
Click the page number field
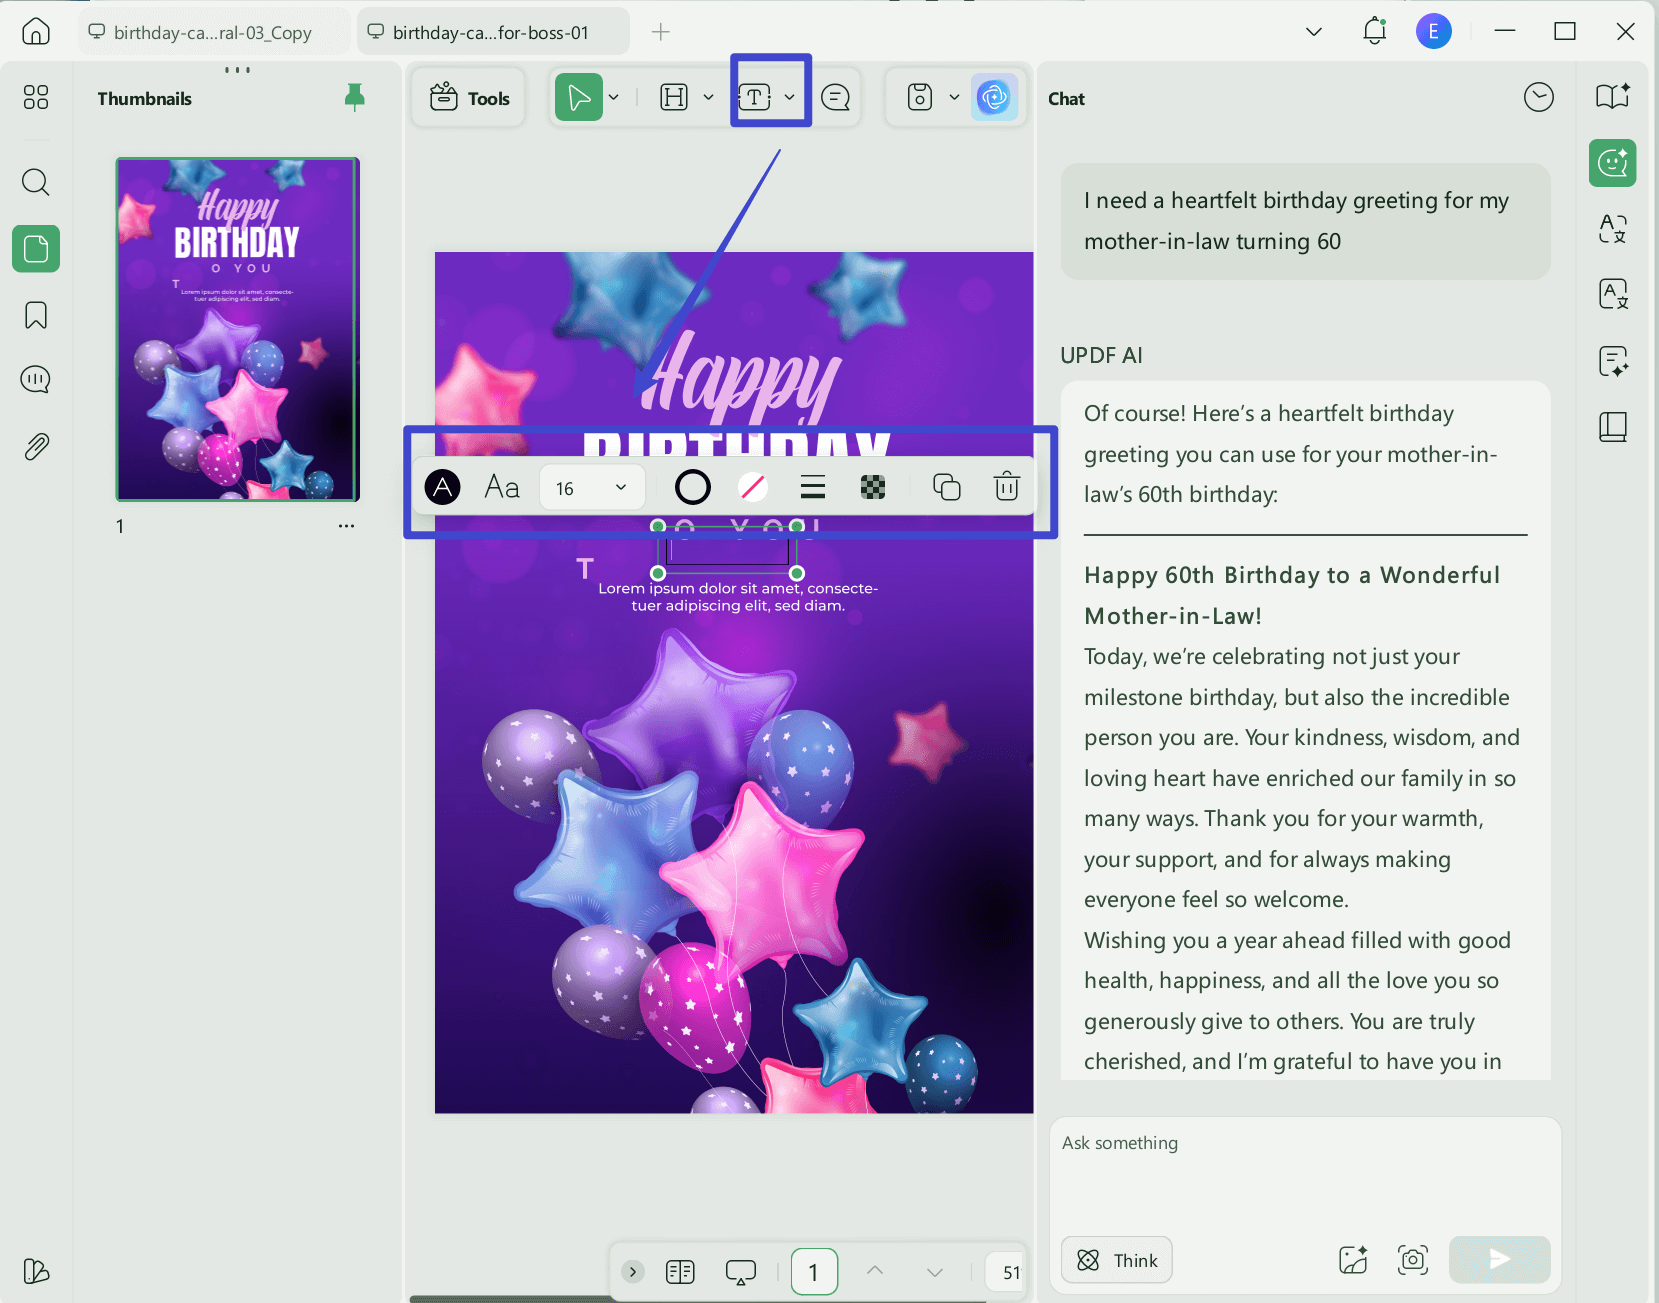tap(814, 1272)
